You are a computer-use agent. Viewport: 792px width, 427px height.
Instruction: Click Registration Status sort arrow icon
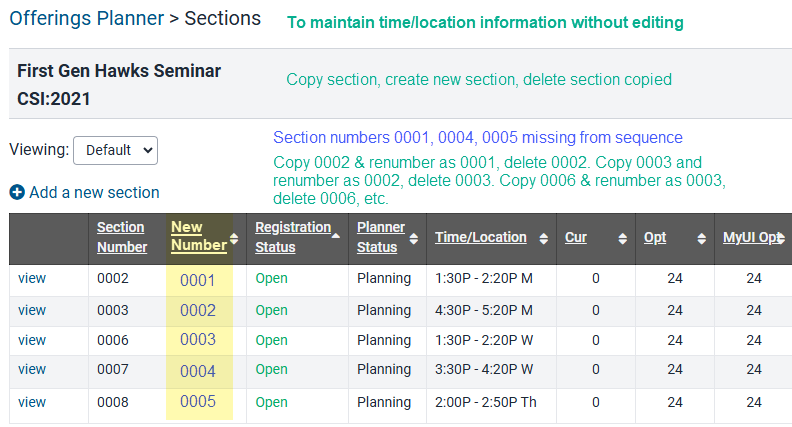(x=336, y=236)
